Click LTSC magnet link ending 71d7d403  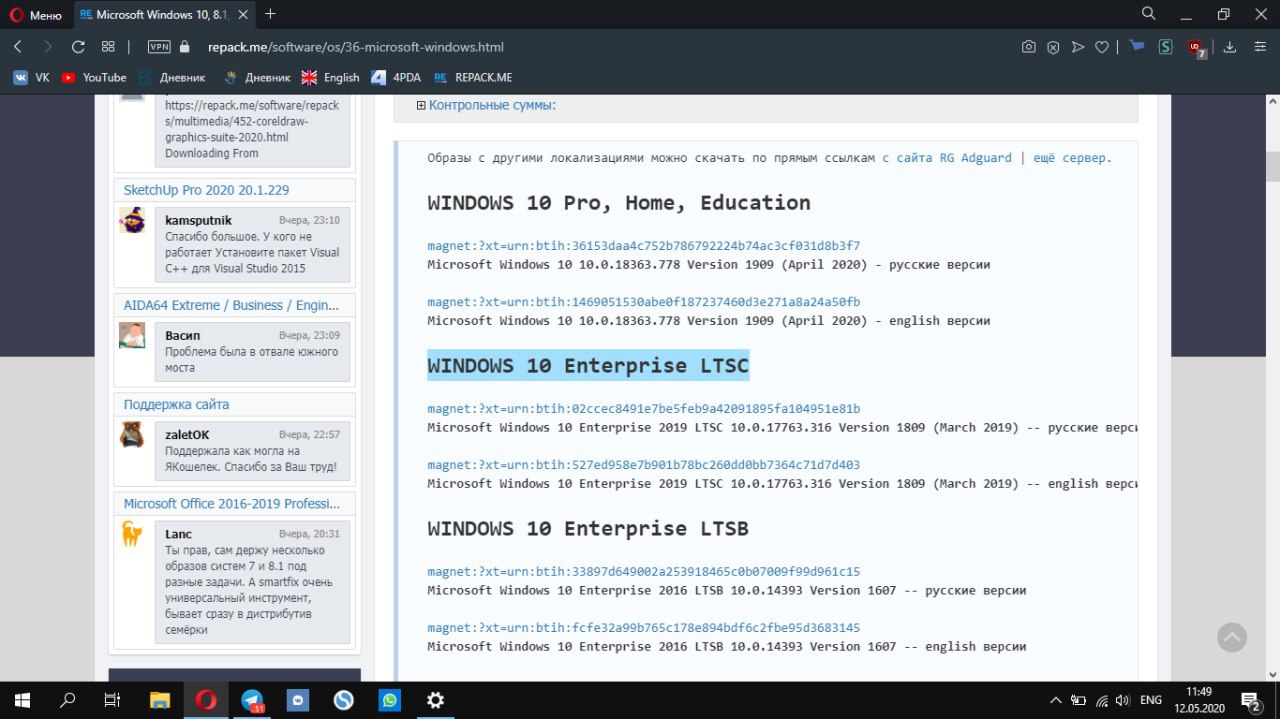643,465
